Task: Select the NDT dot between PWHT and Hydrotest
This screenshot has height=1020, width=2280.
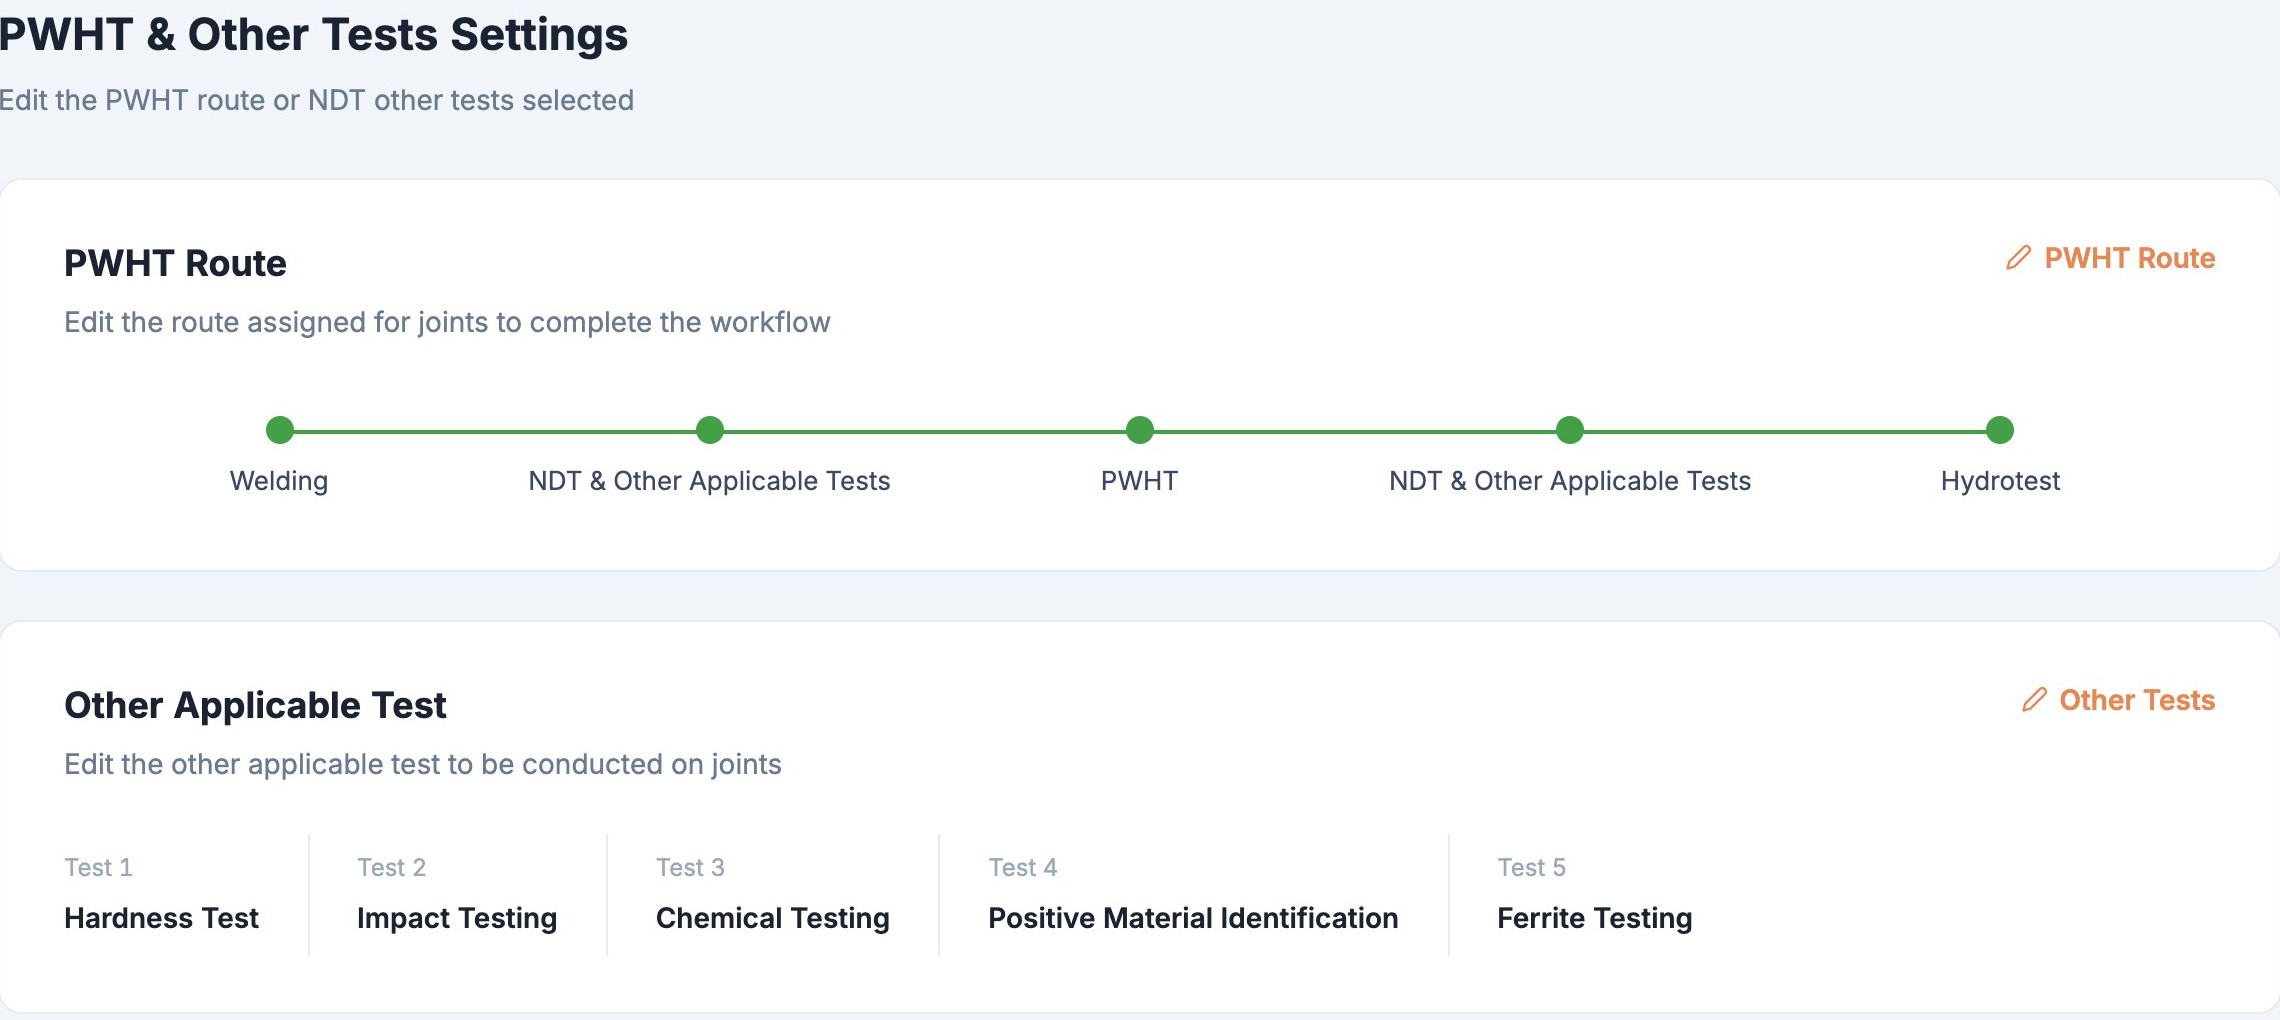Action: pyautogui.click(x=1570, y=430)
